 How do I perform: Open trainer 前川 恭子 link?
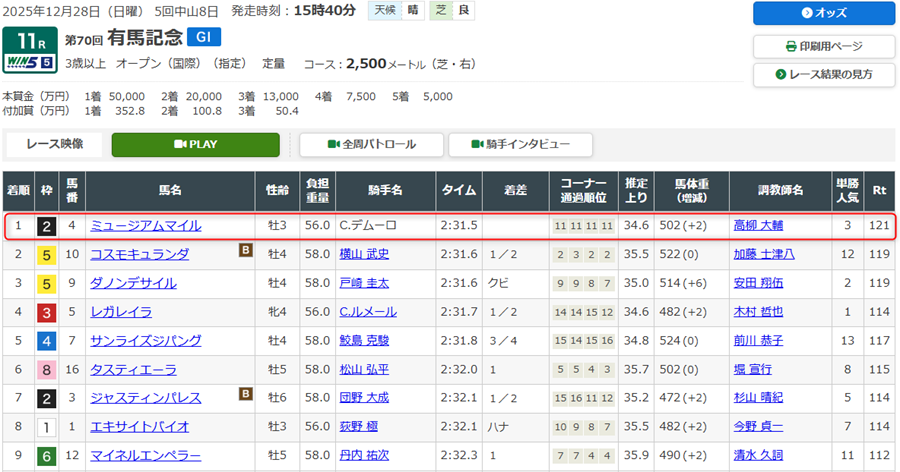click(758, 341)
